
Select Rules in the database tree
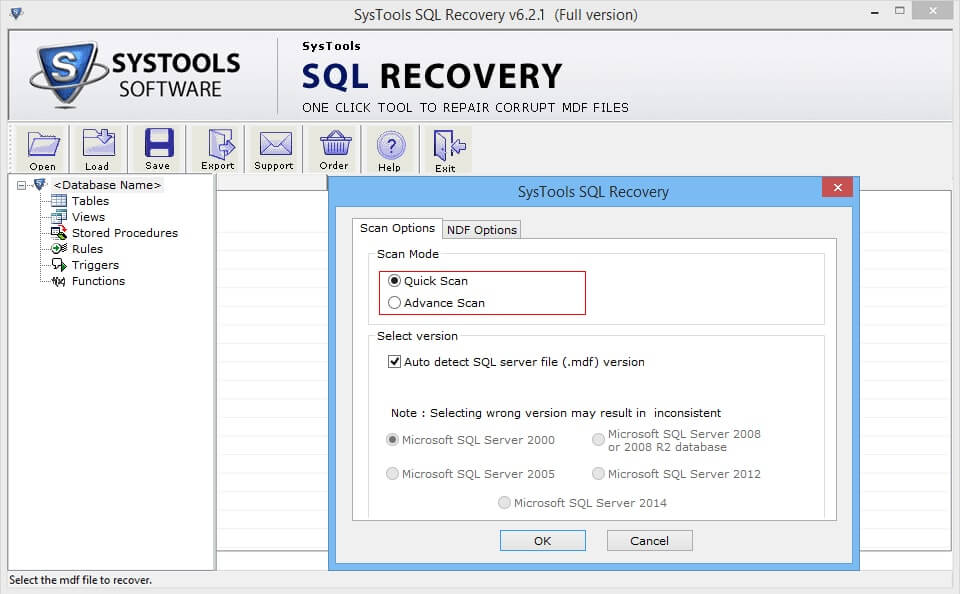(87, 249)
